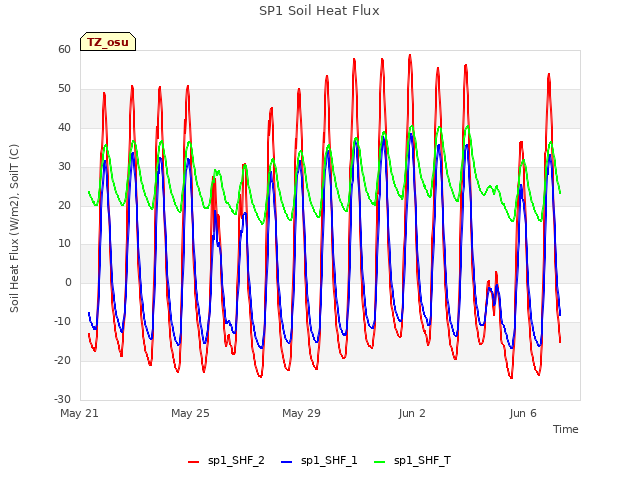Click the TZ_osu annotation label

click(x=108, y=42)
